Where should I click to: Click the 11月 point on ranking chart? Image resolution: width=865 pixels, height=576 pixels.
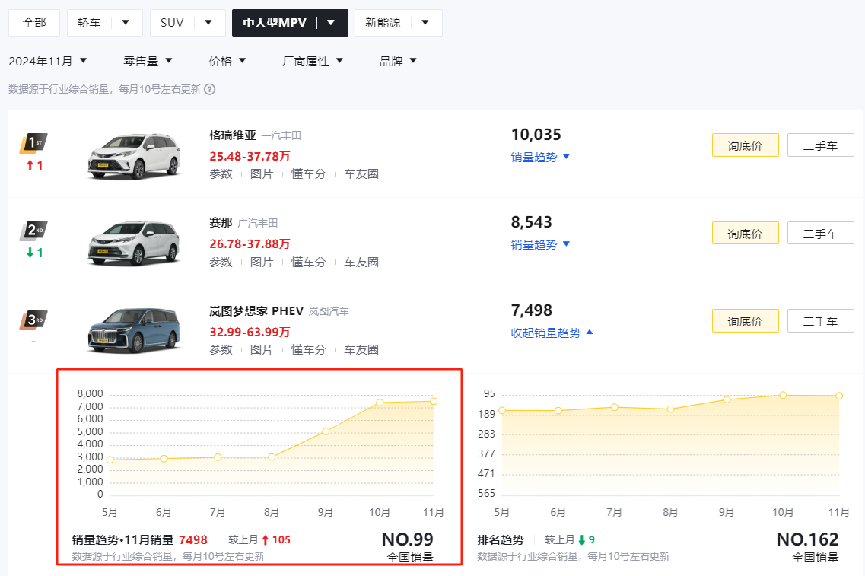[839, 396]
